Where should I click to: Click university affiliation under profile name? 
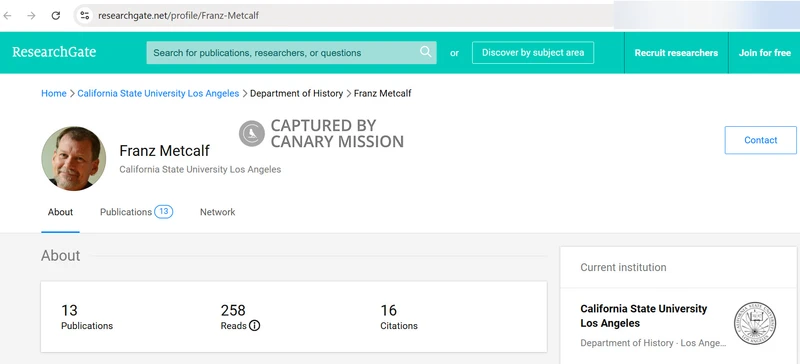coord(200,169)
